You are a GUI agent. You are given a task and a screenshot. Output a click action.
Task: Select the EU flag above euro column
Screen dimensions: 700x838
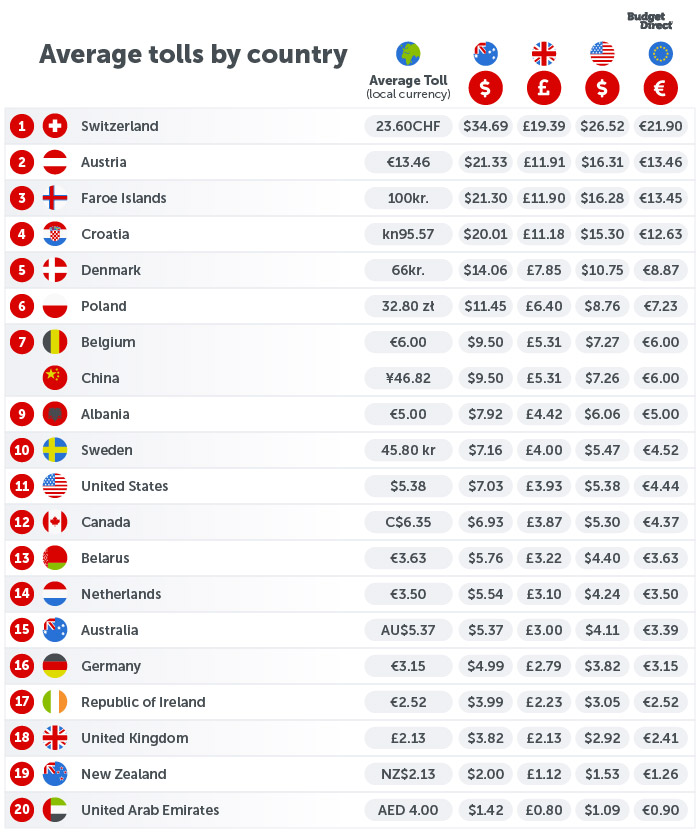pos(660,54)
